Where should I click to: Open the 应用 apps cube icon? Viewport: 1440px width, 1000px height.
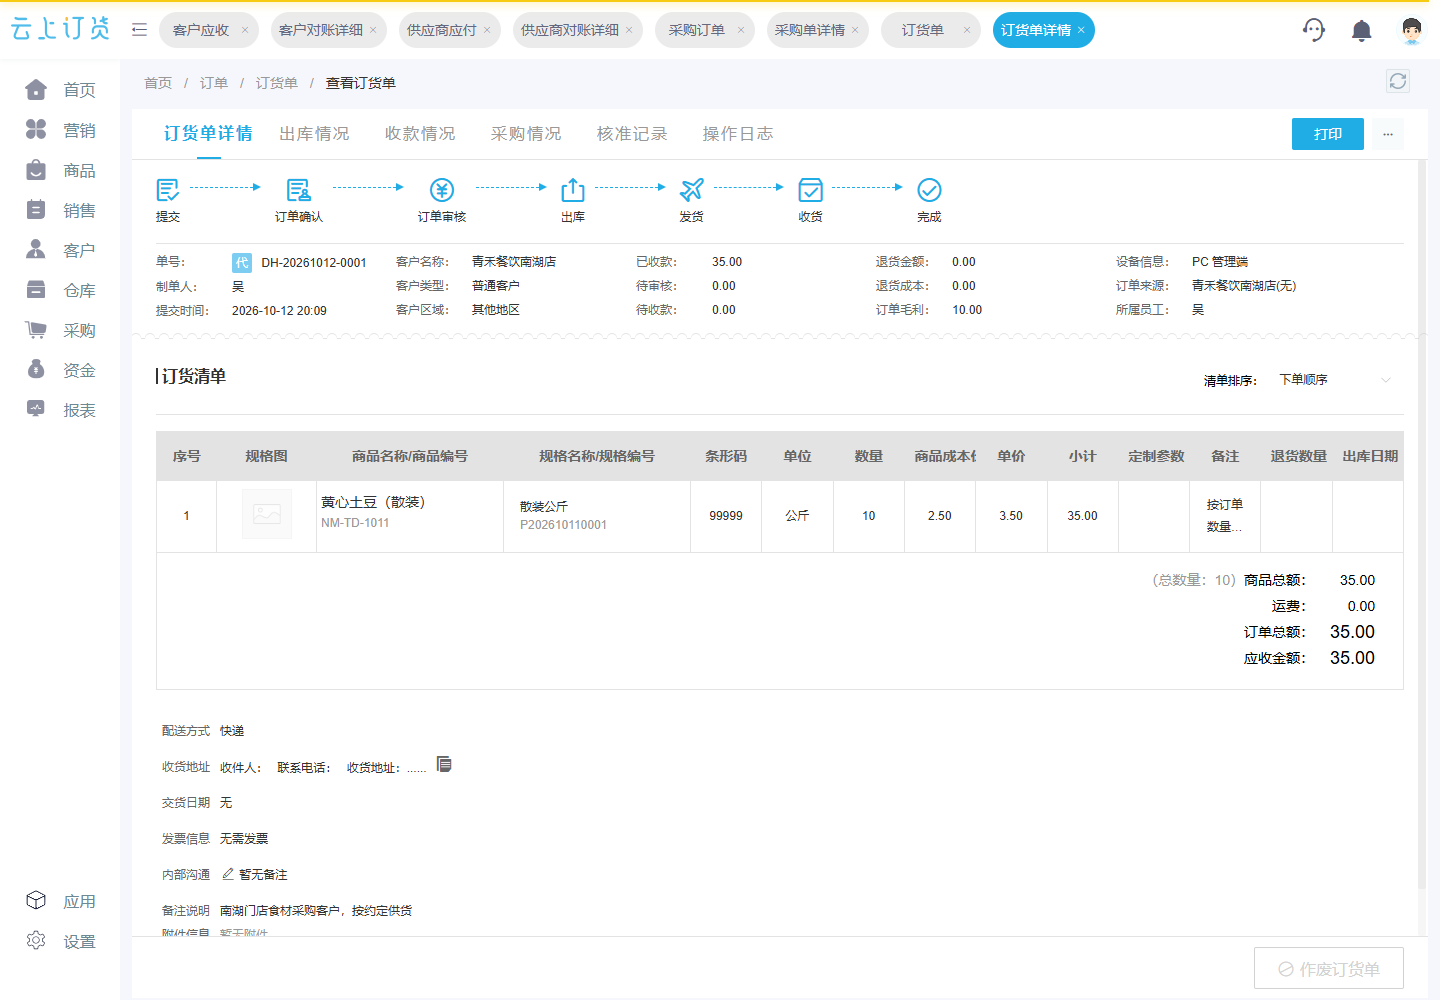click(x=36, y=901)
